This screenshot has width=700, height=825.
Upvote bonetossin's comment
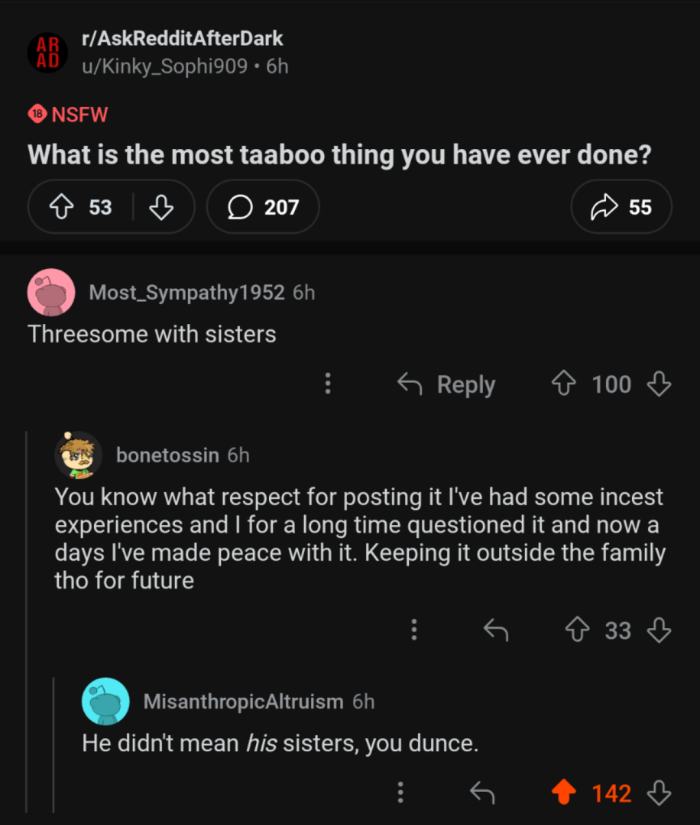[x=577, y=629]
